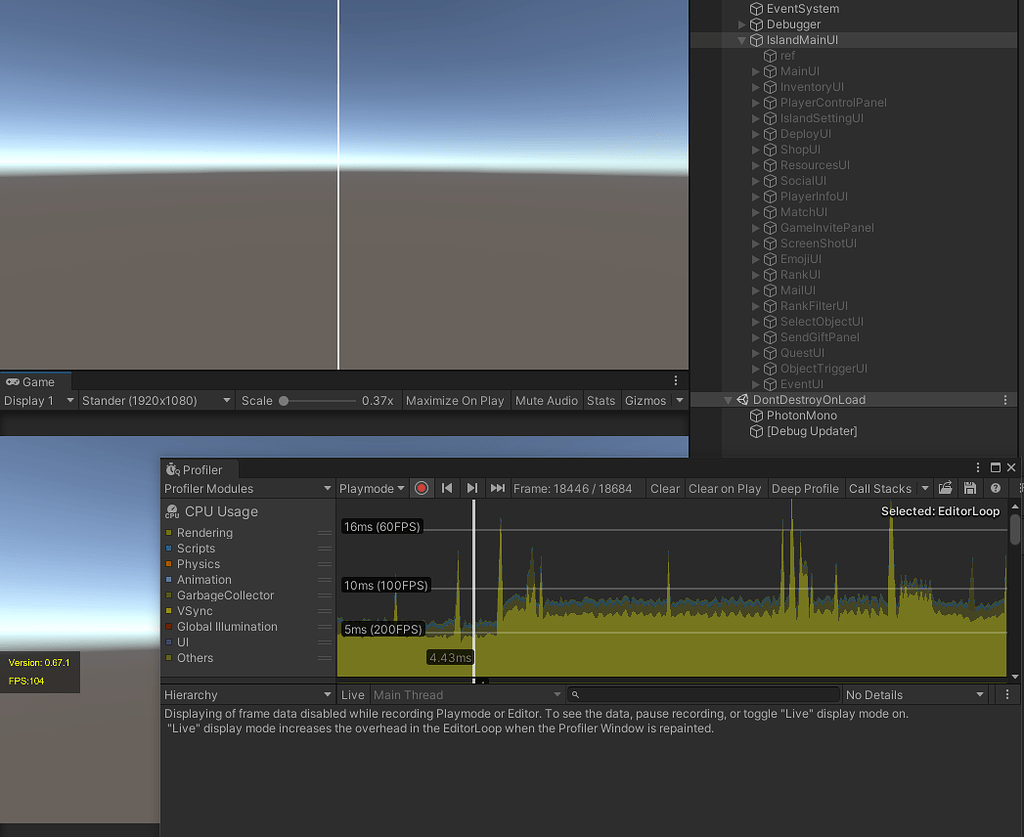Enable Deep Profile mode
This screenshot has width=1024, height=837.
point(805,488)
